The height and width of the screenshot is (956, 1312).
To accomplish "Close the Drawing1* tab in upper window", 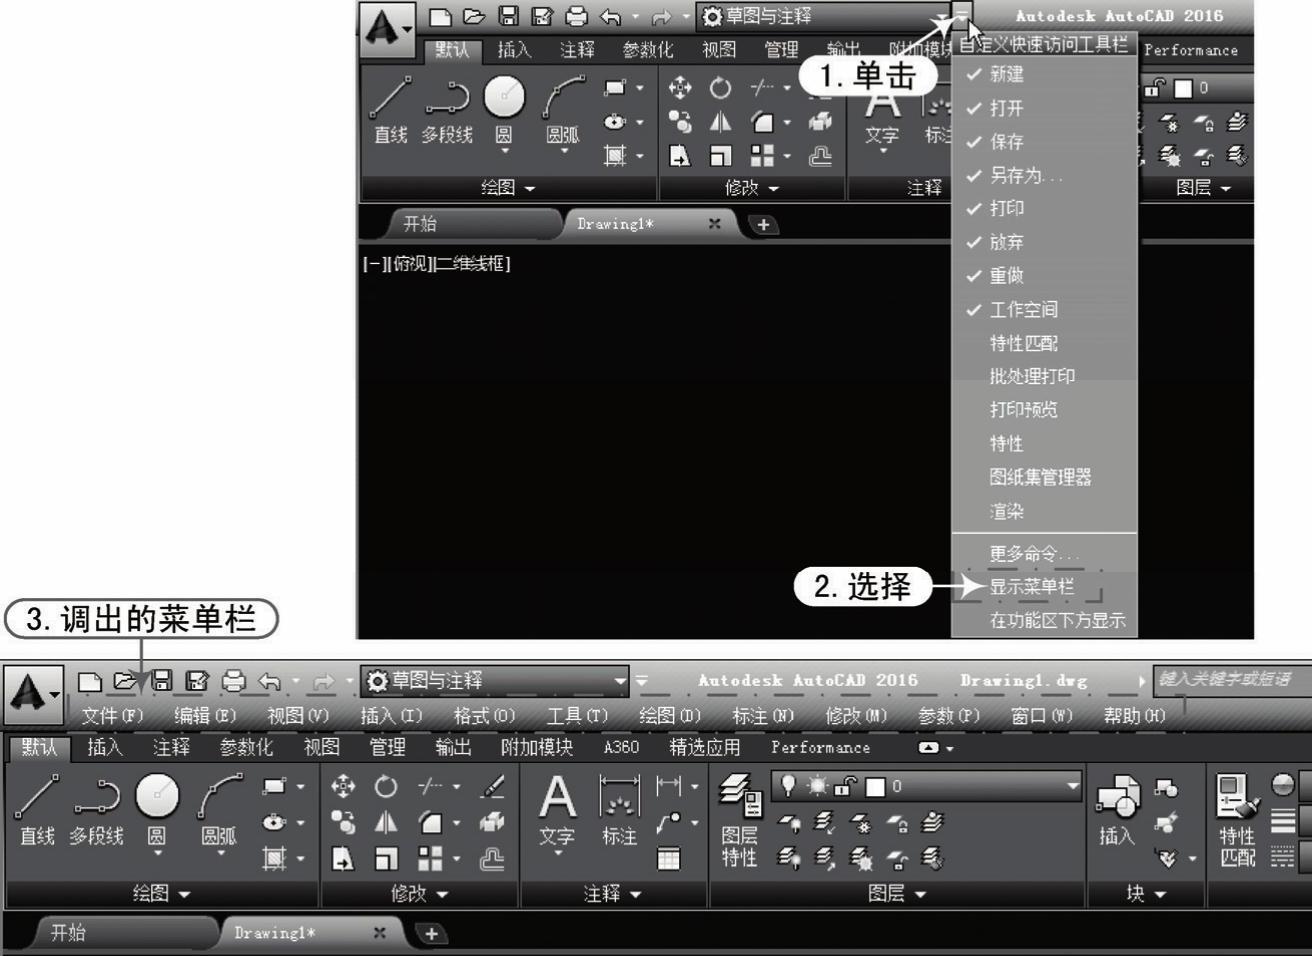I will tap(714, 224).
